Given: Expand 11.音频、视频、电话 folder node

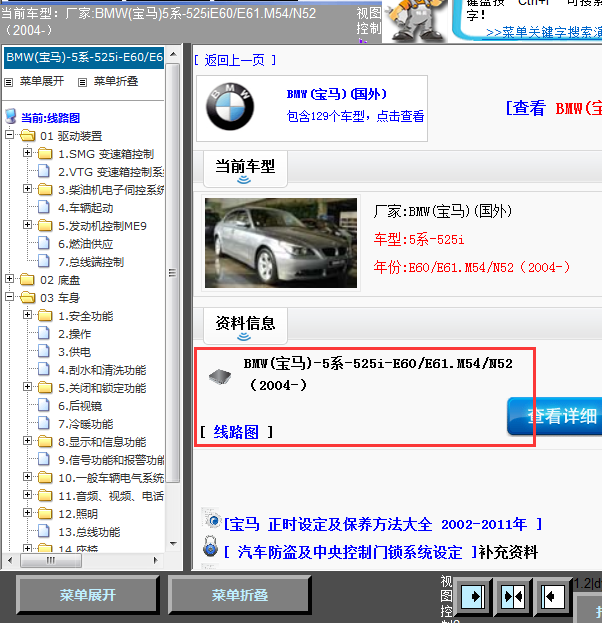Looking at the screenshot, I should [27, 495].
